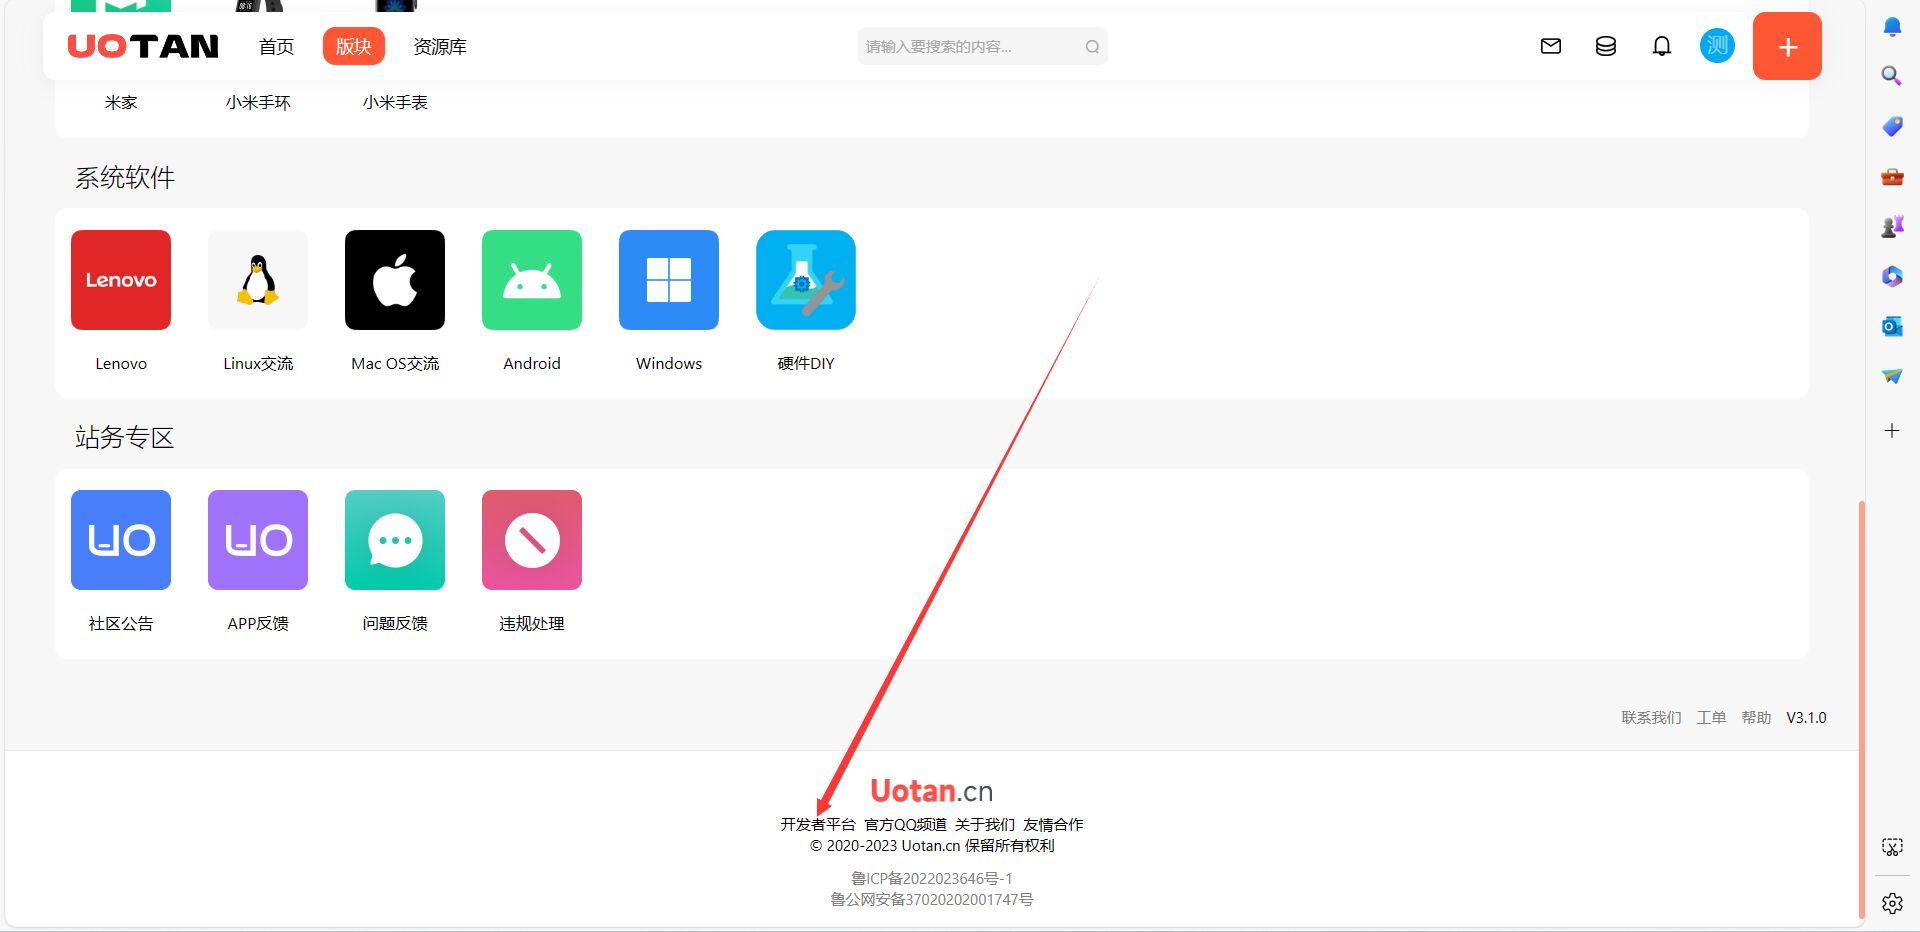Screen dimensions: 1920x932
Task: Open the Mac OS交流 Apple icon
Action: [x=395, y=280]
